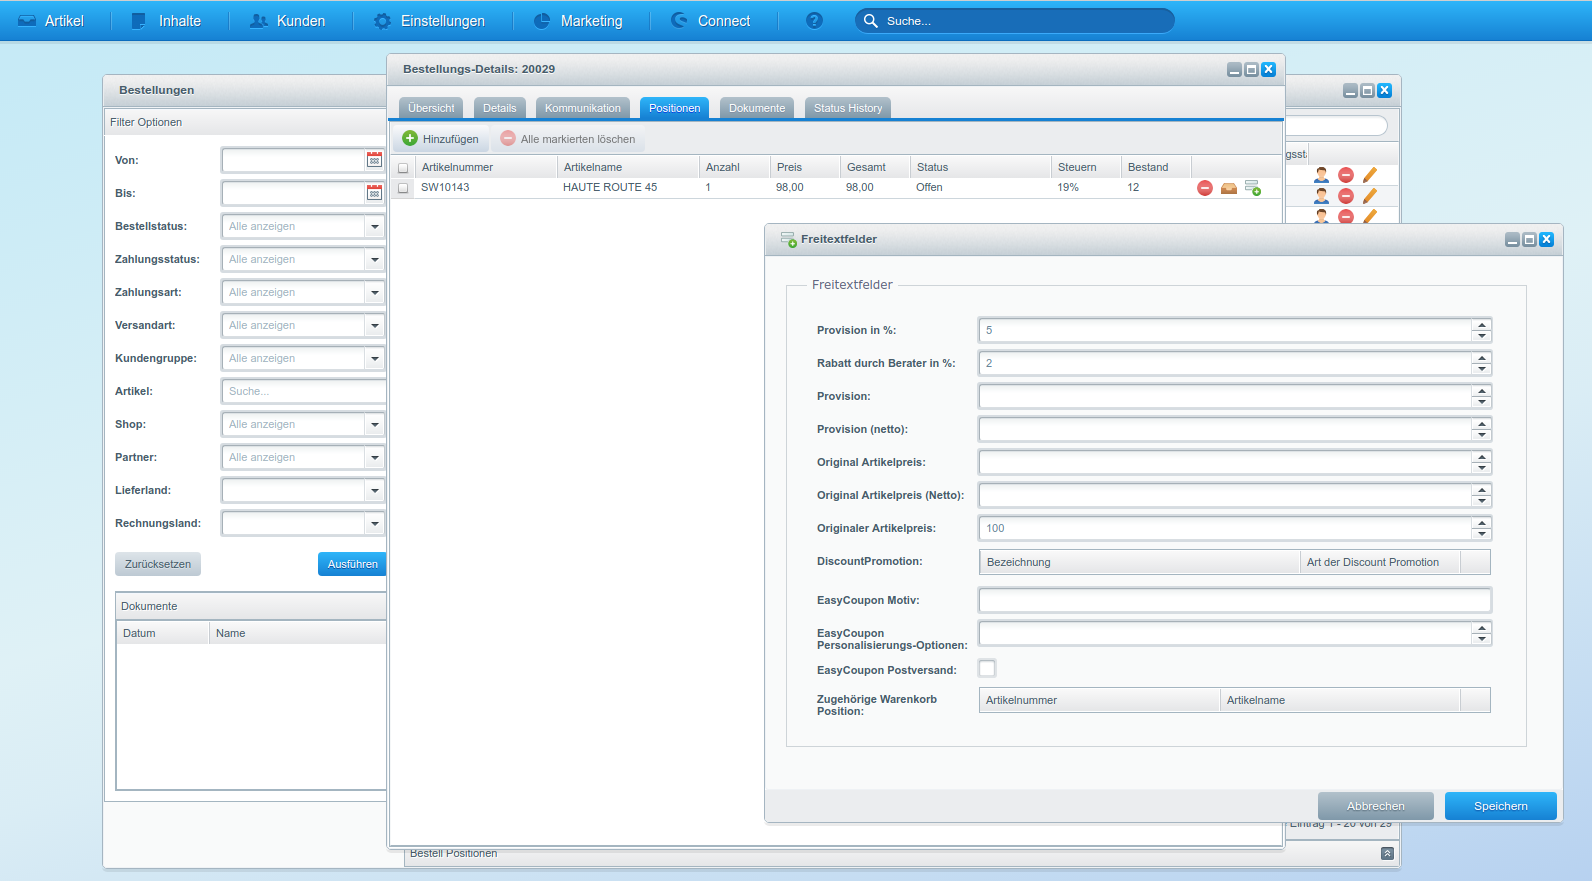Decrease Original Artikelpreis (Netto) spinner value
1592x881 pixels.
(1482, 501)
